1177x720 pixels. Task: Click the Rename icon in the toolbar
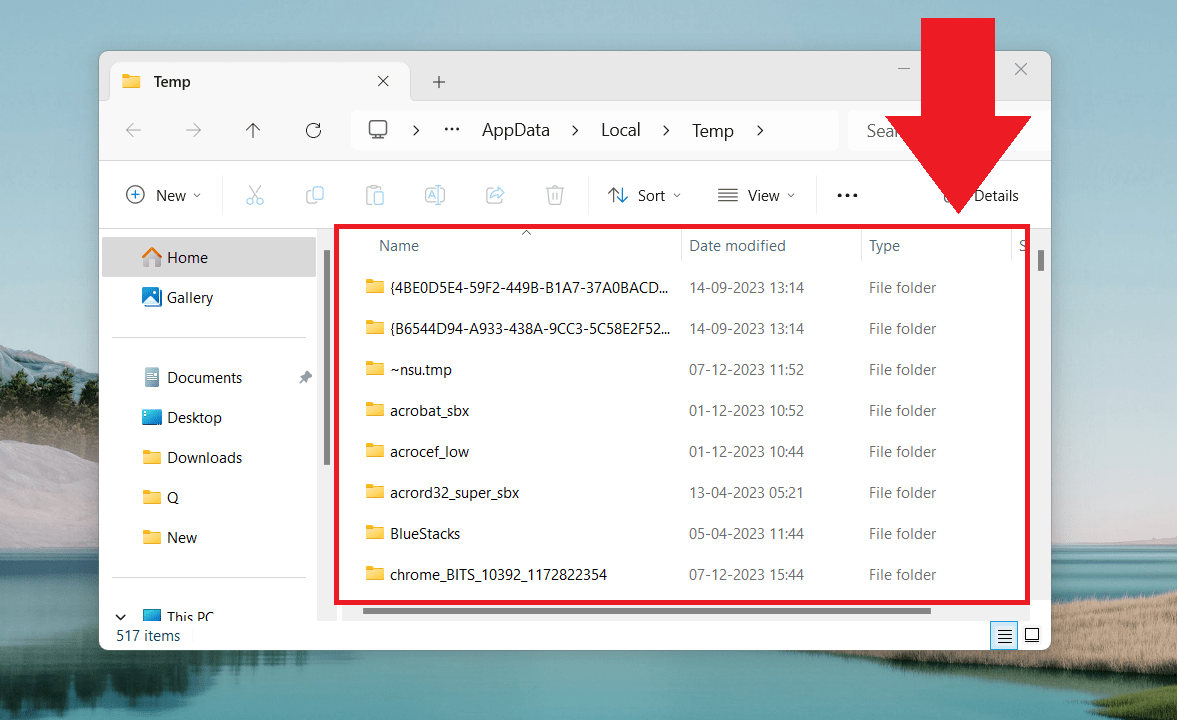tap(435, 195)
